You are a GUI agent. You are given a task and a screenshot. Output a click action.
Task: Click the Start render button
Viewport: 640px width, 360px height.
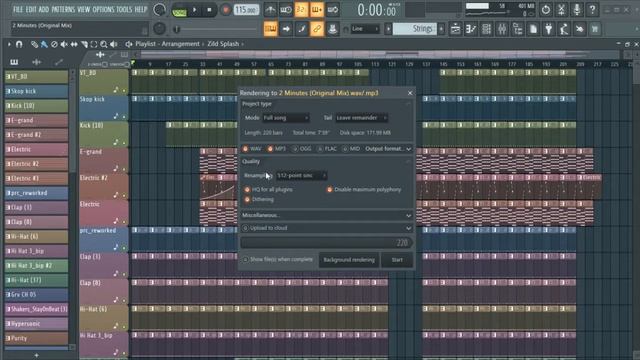397,260
